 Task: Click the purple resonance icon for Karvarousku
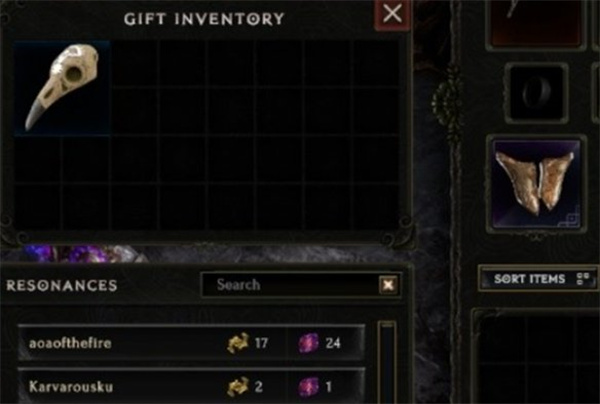tap(308, 386)
